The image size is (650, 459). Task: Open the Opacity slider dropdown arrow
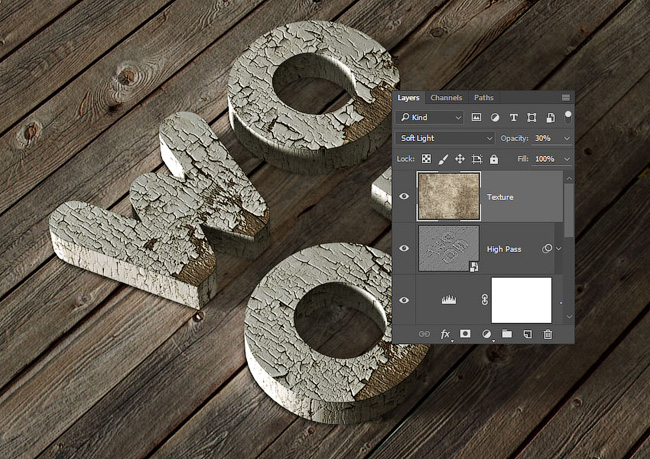[x=567, y=138]
